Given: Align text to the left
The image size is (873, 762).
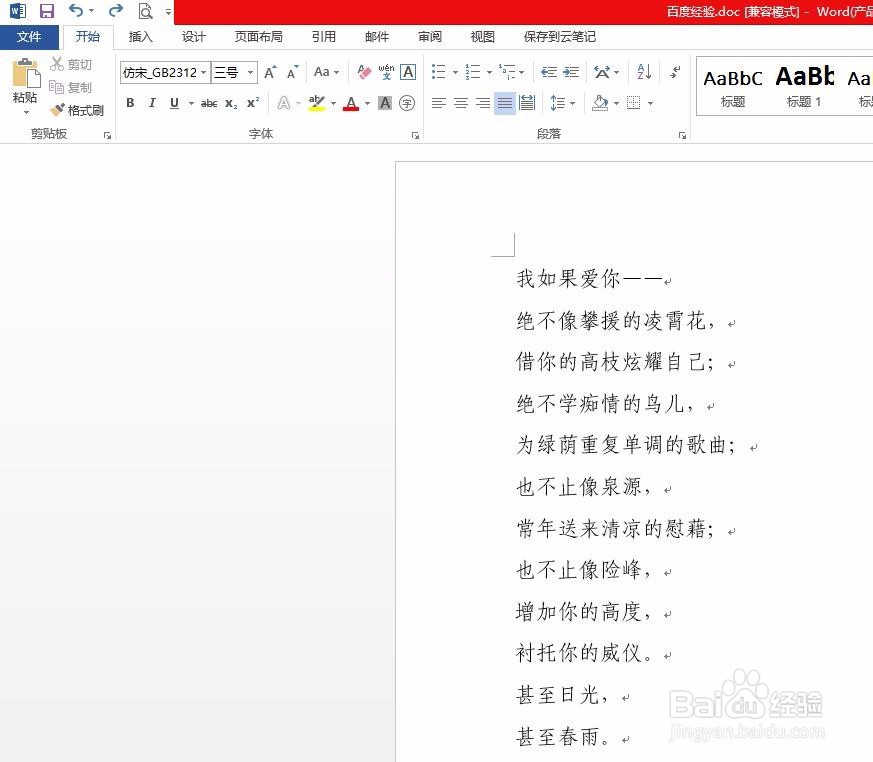Looking at the screenshot, I should click(x=439, y=103).
